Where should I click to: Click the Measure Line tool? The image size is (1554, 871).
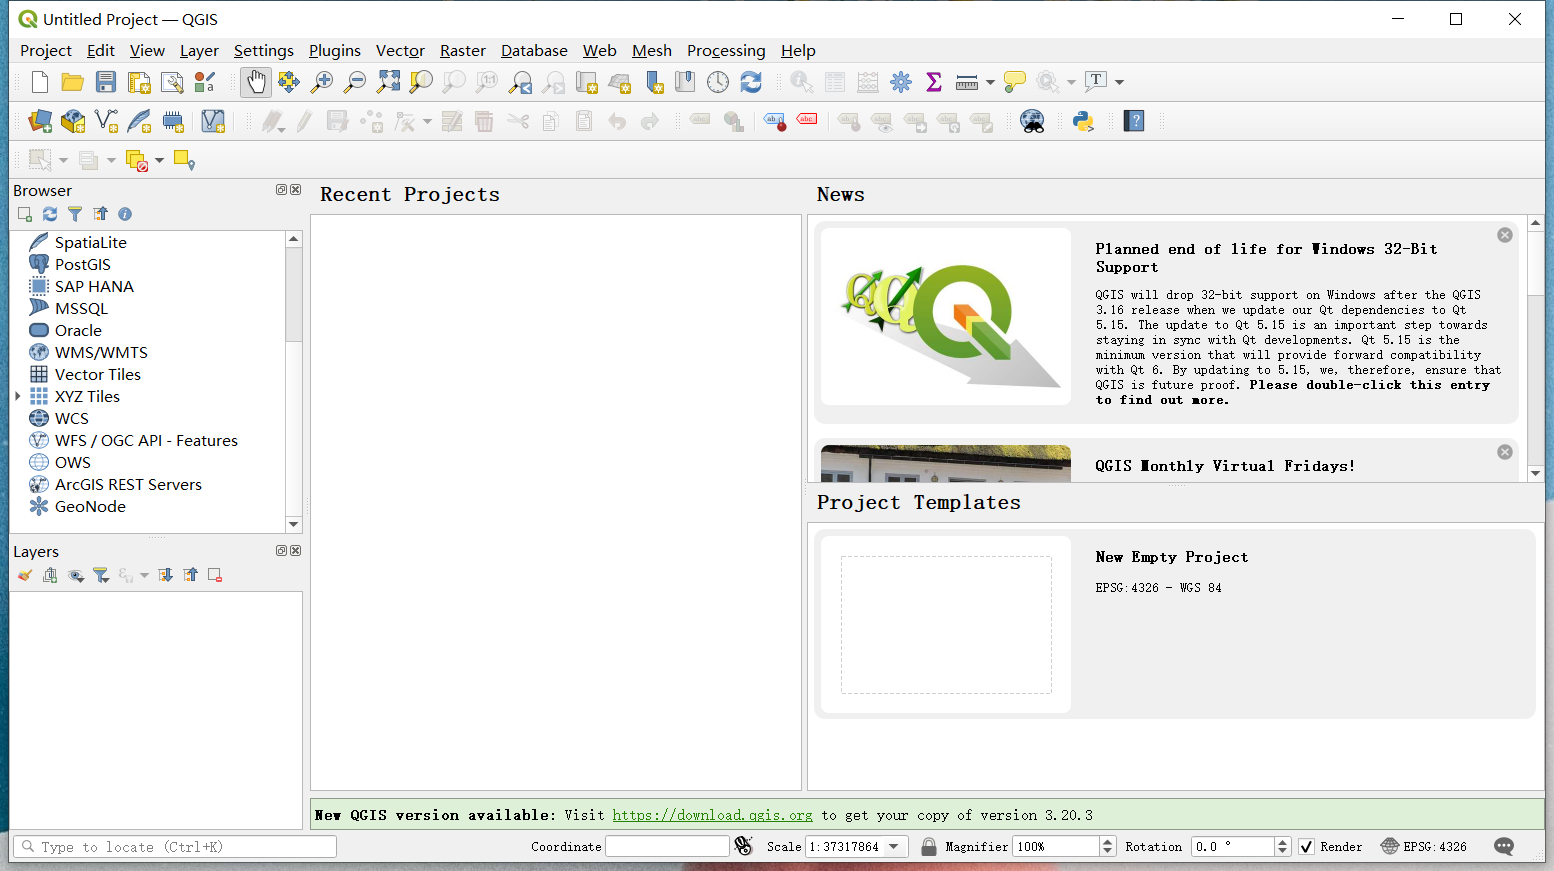pyautogui.click(x=966, y=81)
